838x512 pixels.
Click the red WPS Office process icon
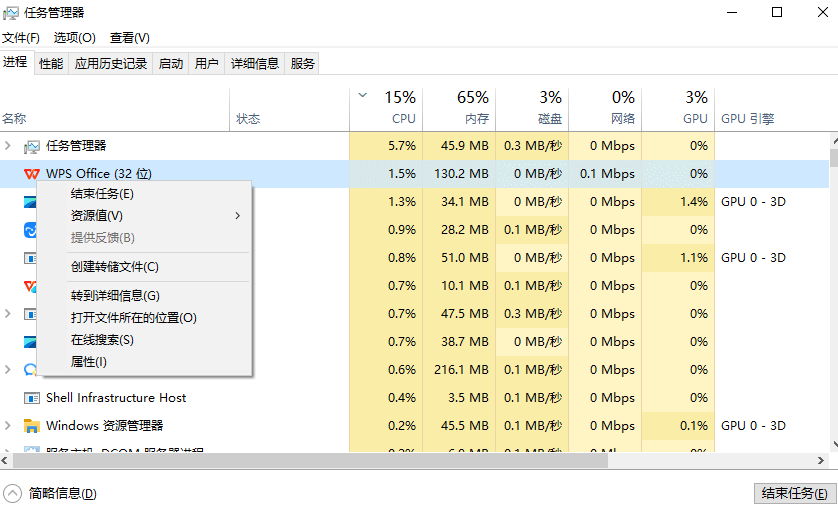(31, 174)
